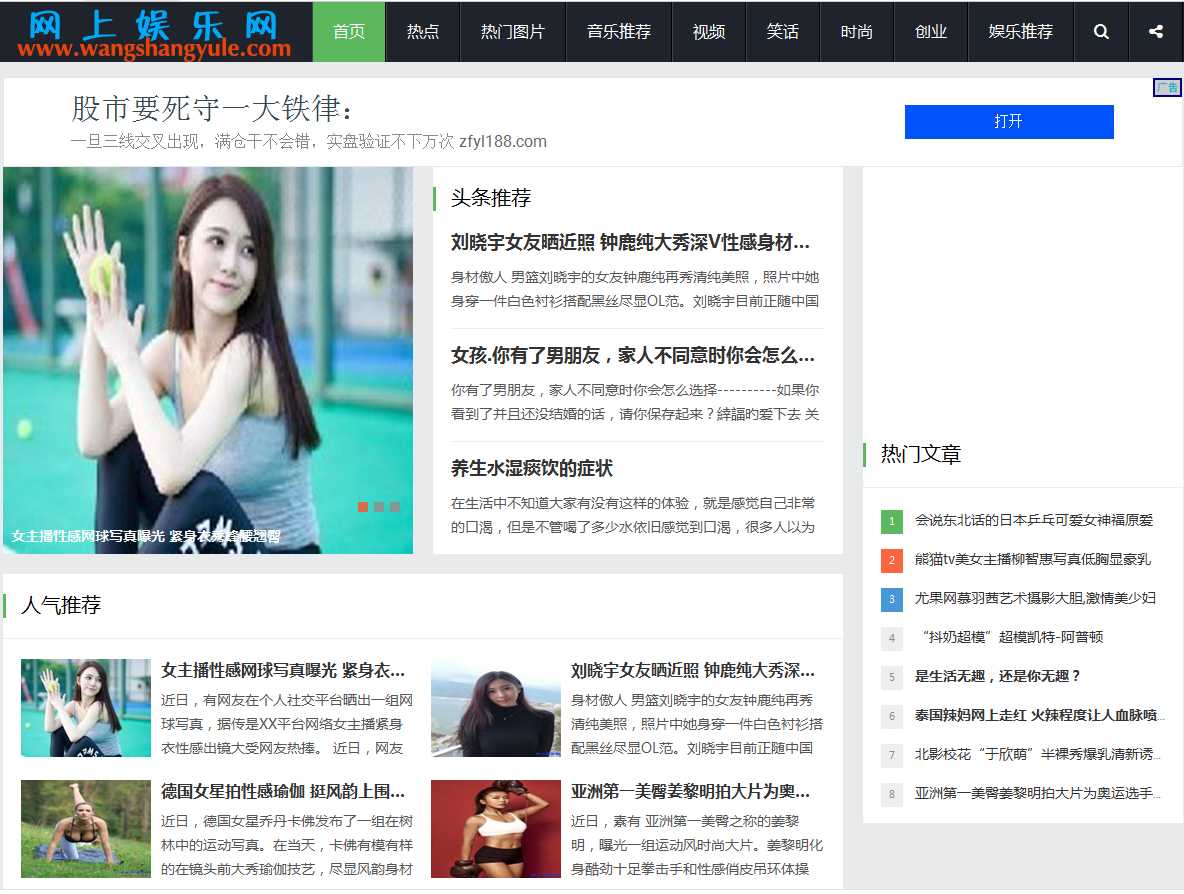The image size is (1184, 894).
Task: Open the 笑话 navigation item
Action: [782, 32]
